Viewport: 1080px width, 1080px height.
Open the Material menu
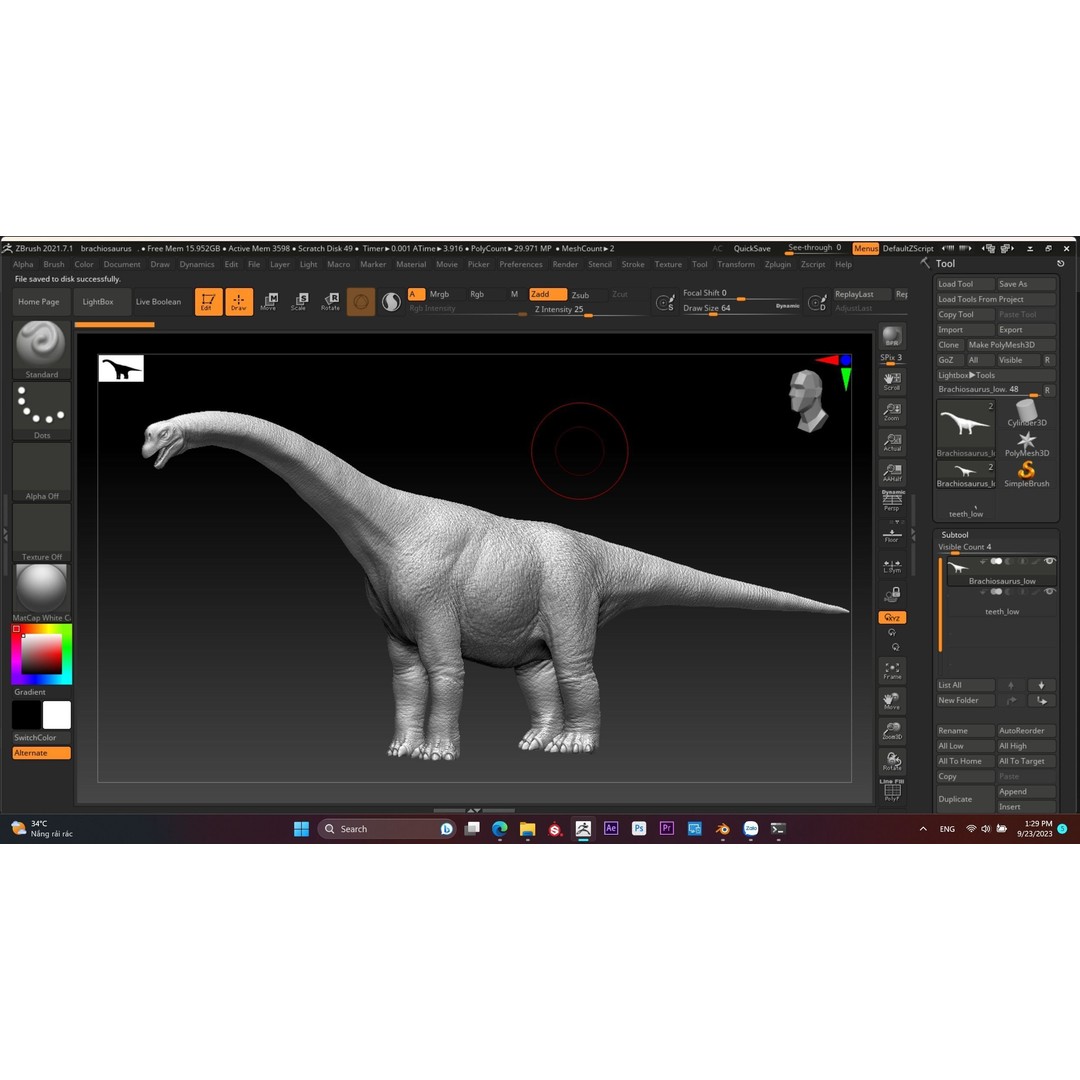(411, 264)
